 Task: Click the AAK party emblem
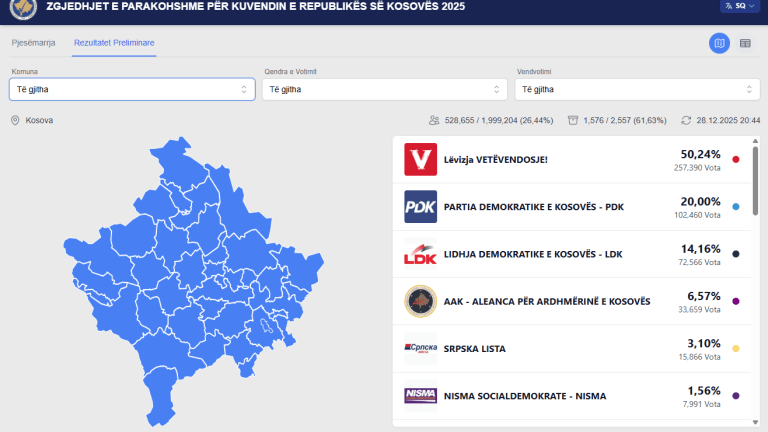(x=420, y=301)
